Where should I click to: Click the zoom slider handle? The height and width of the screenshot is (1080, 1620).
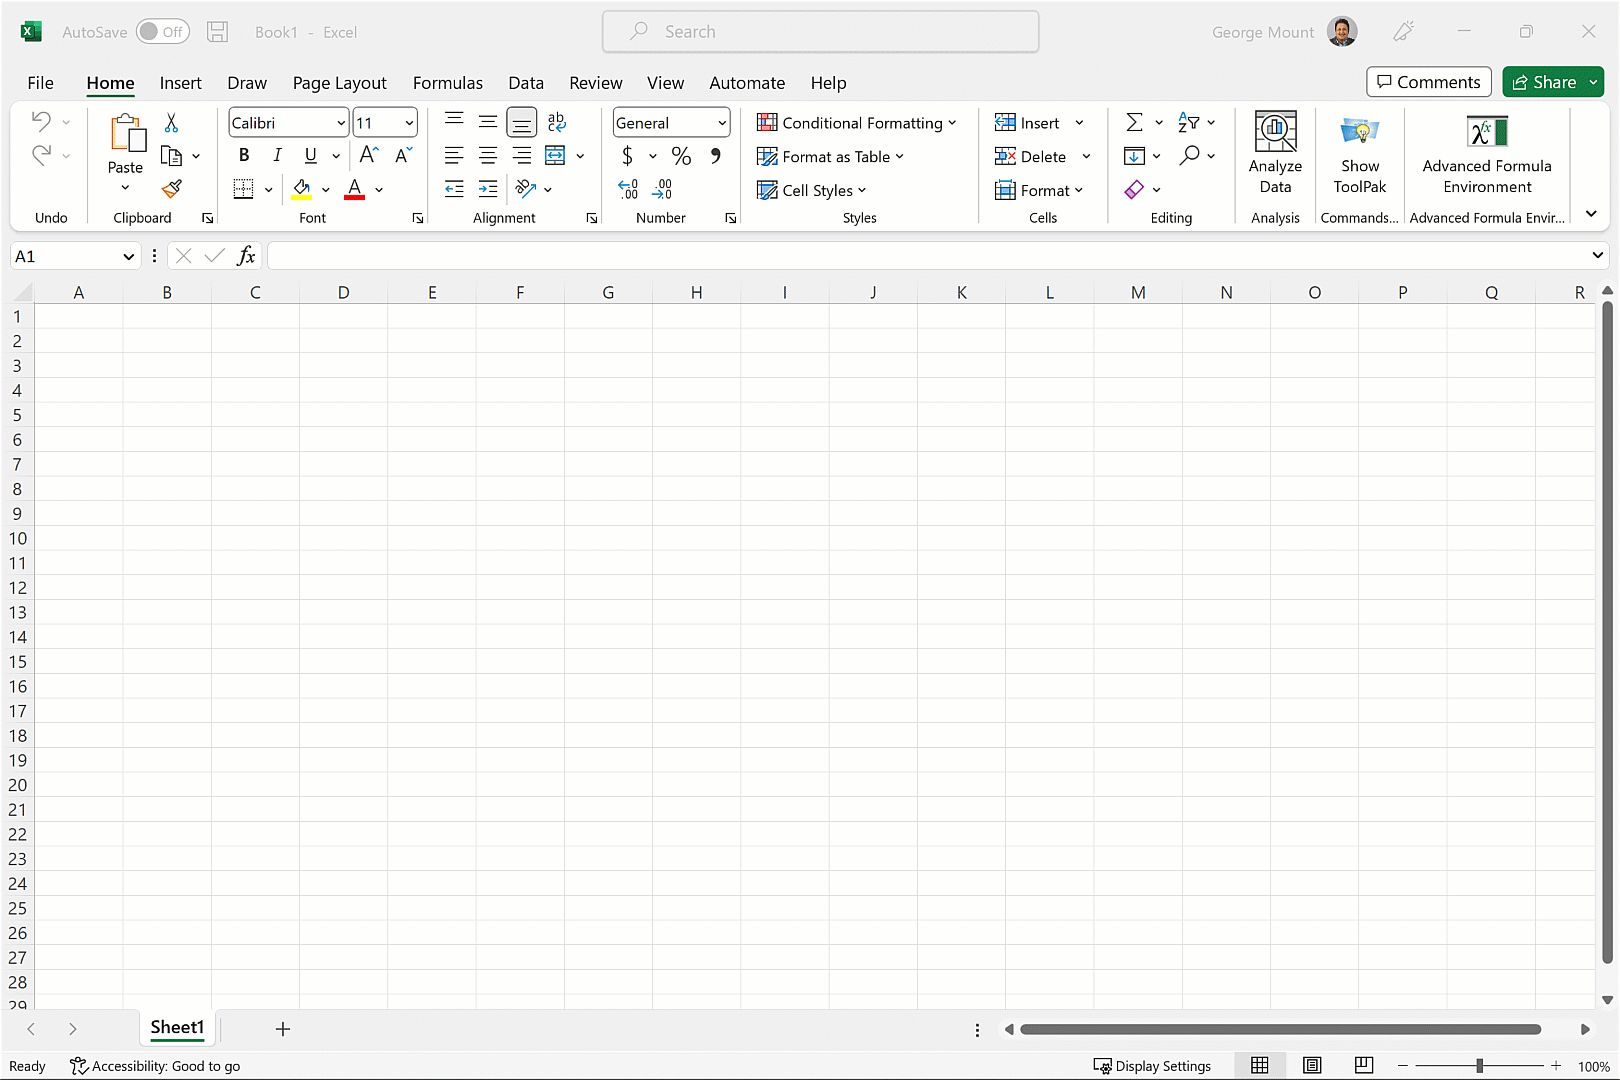click(1479, 1066)
